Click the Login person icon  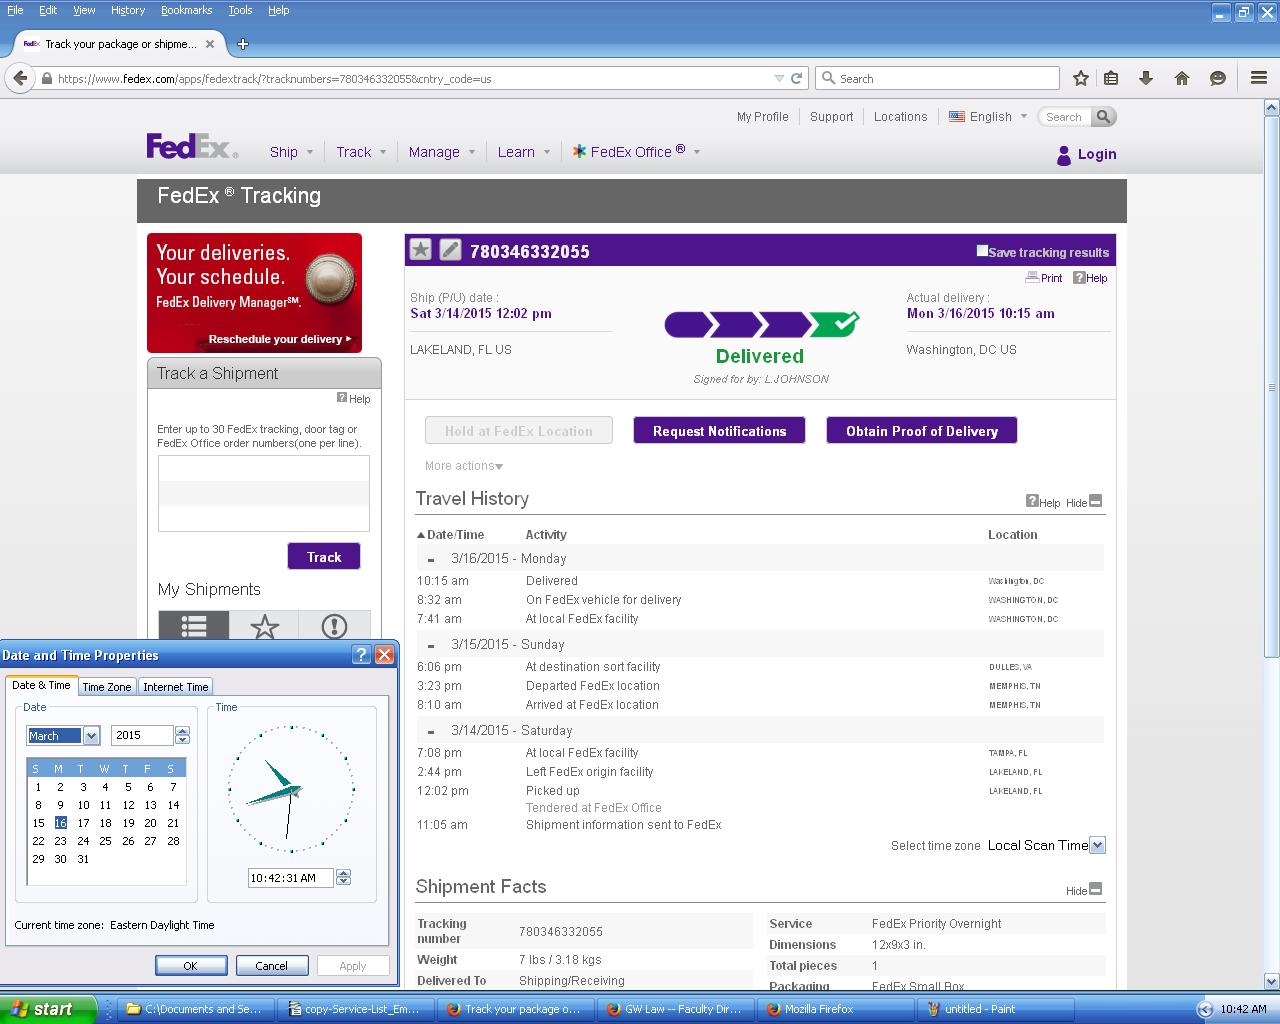[x=1063, y=155]
